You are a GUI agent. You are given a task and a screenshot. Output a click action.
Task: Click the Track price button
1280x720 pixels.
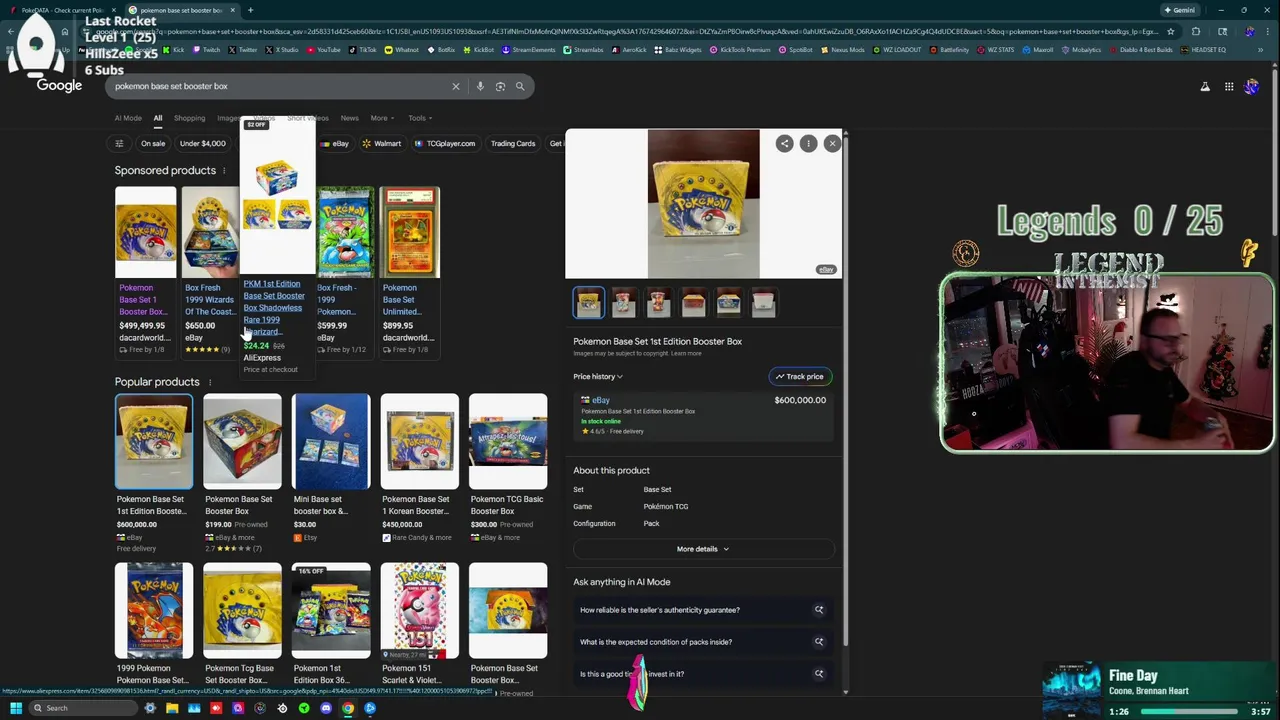pos(800,377)
